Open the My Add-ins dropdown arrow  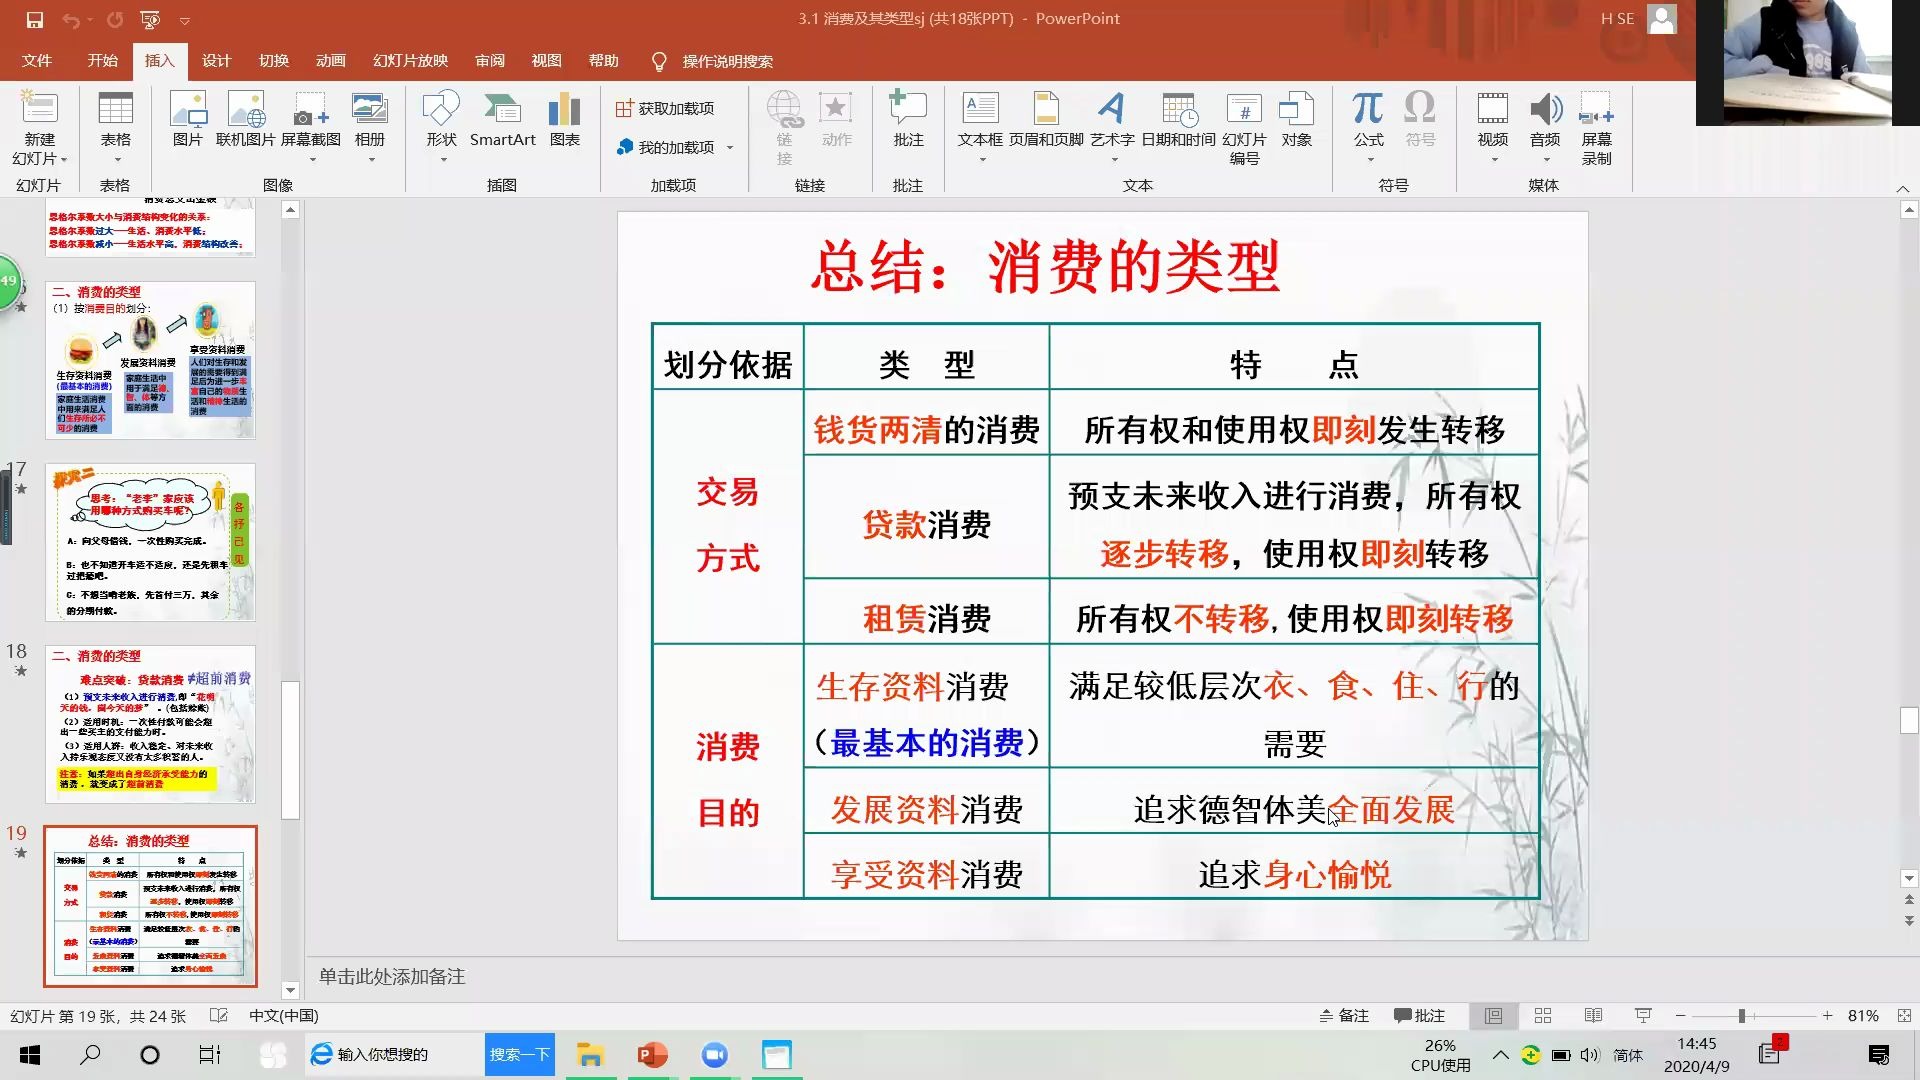(730, 148)
